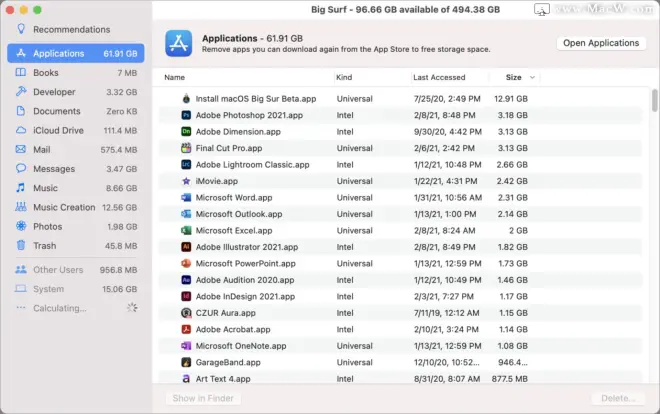
Task: Click the Show in Finder button
Action: [x=203, y=398]
